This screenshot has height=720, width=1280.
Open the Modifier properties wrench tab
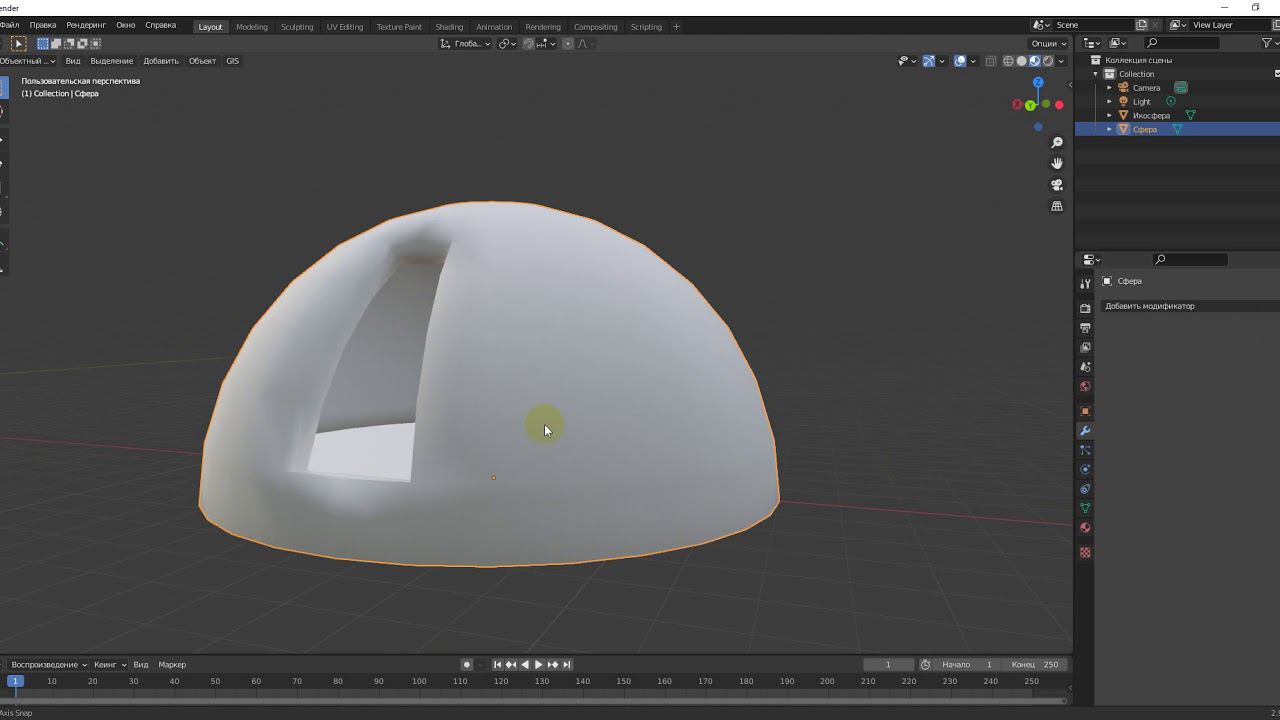pyautogui.click(x=1085, y=431)
